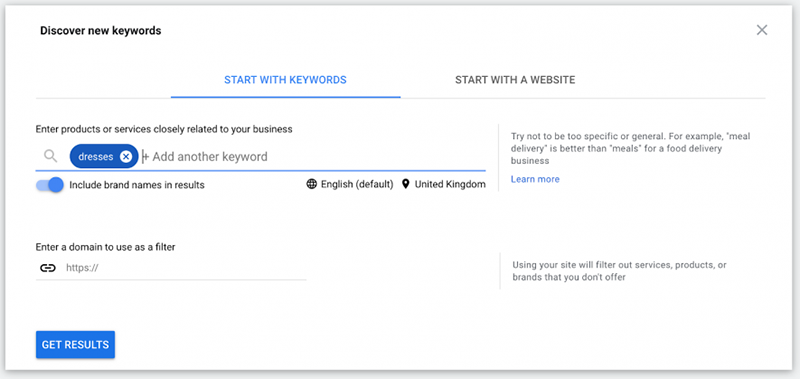The height and width of the screenshot is (379, 800).
Task: Click the Enter a domain filter label
Action: pyautogui.click(x=106, y=247)
